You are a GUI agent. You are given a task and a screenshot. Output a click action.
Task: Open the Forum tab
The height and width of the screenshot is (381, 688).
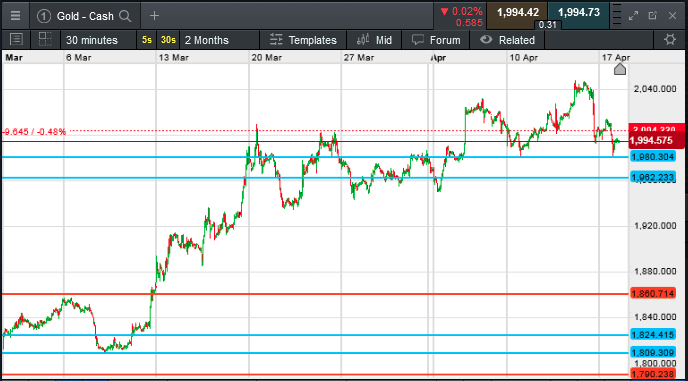[x=436, y=40]
